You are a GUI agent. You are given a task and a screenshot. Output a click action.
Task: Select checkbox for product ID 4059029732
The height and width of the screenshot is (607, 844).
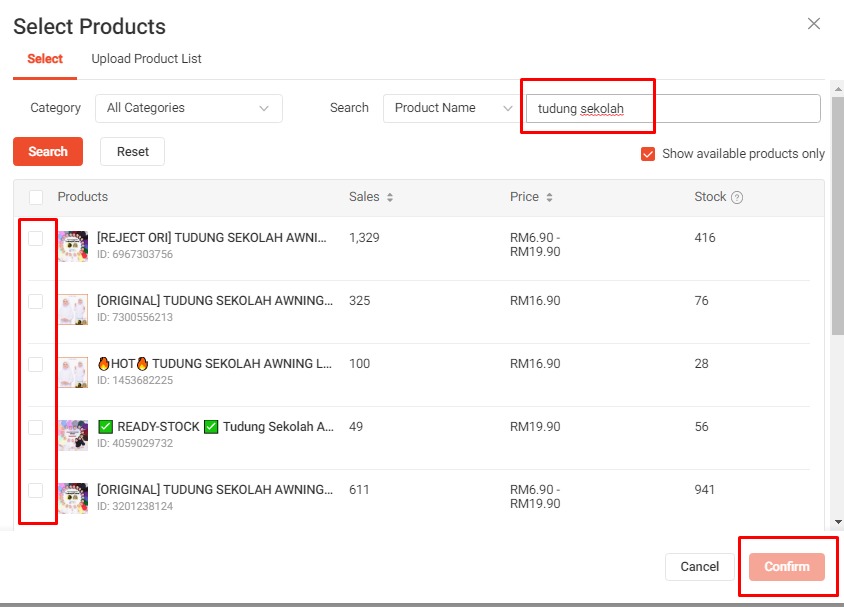click(36, 427)
